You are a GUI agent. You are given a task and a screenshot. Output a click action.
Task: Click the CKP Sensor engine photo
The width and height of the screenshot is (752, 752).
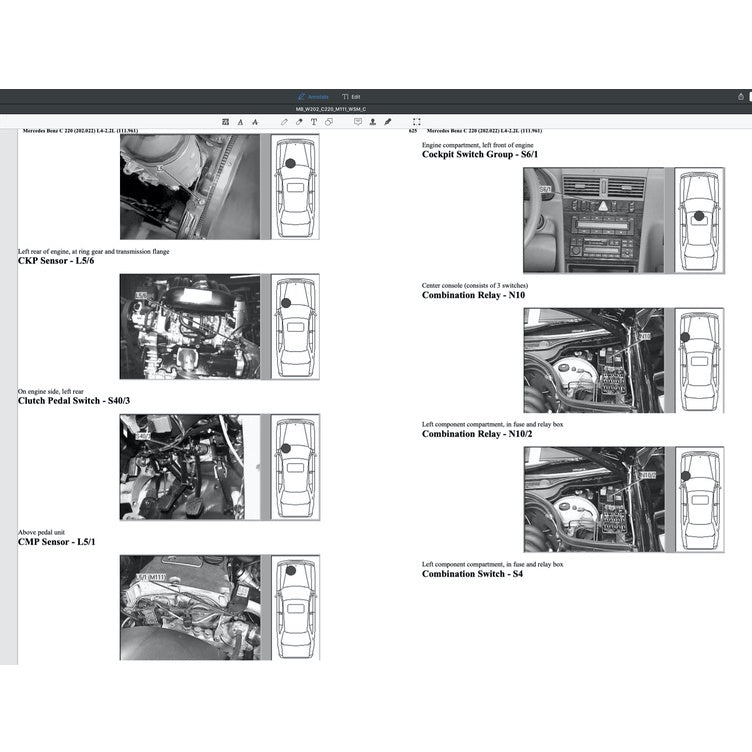click(x=189, y=327)
